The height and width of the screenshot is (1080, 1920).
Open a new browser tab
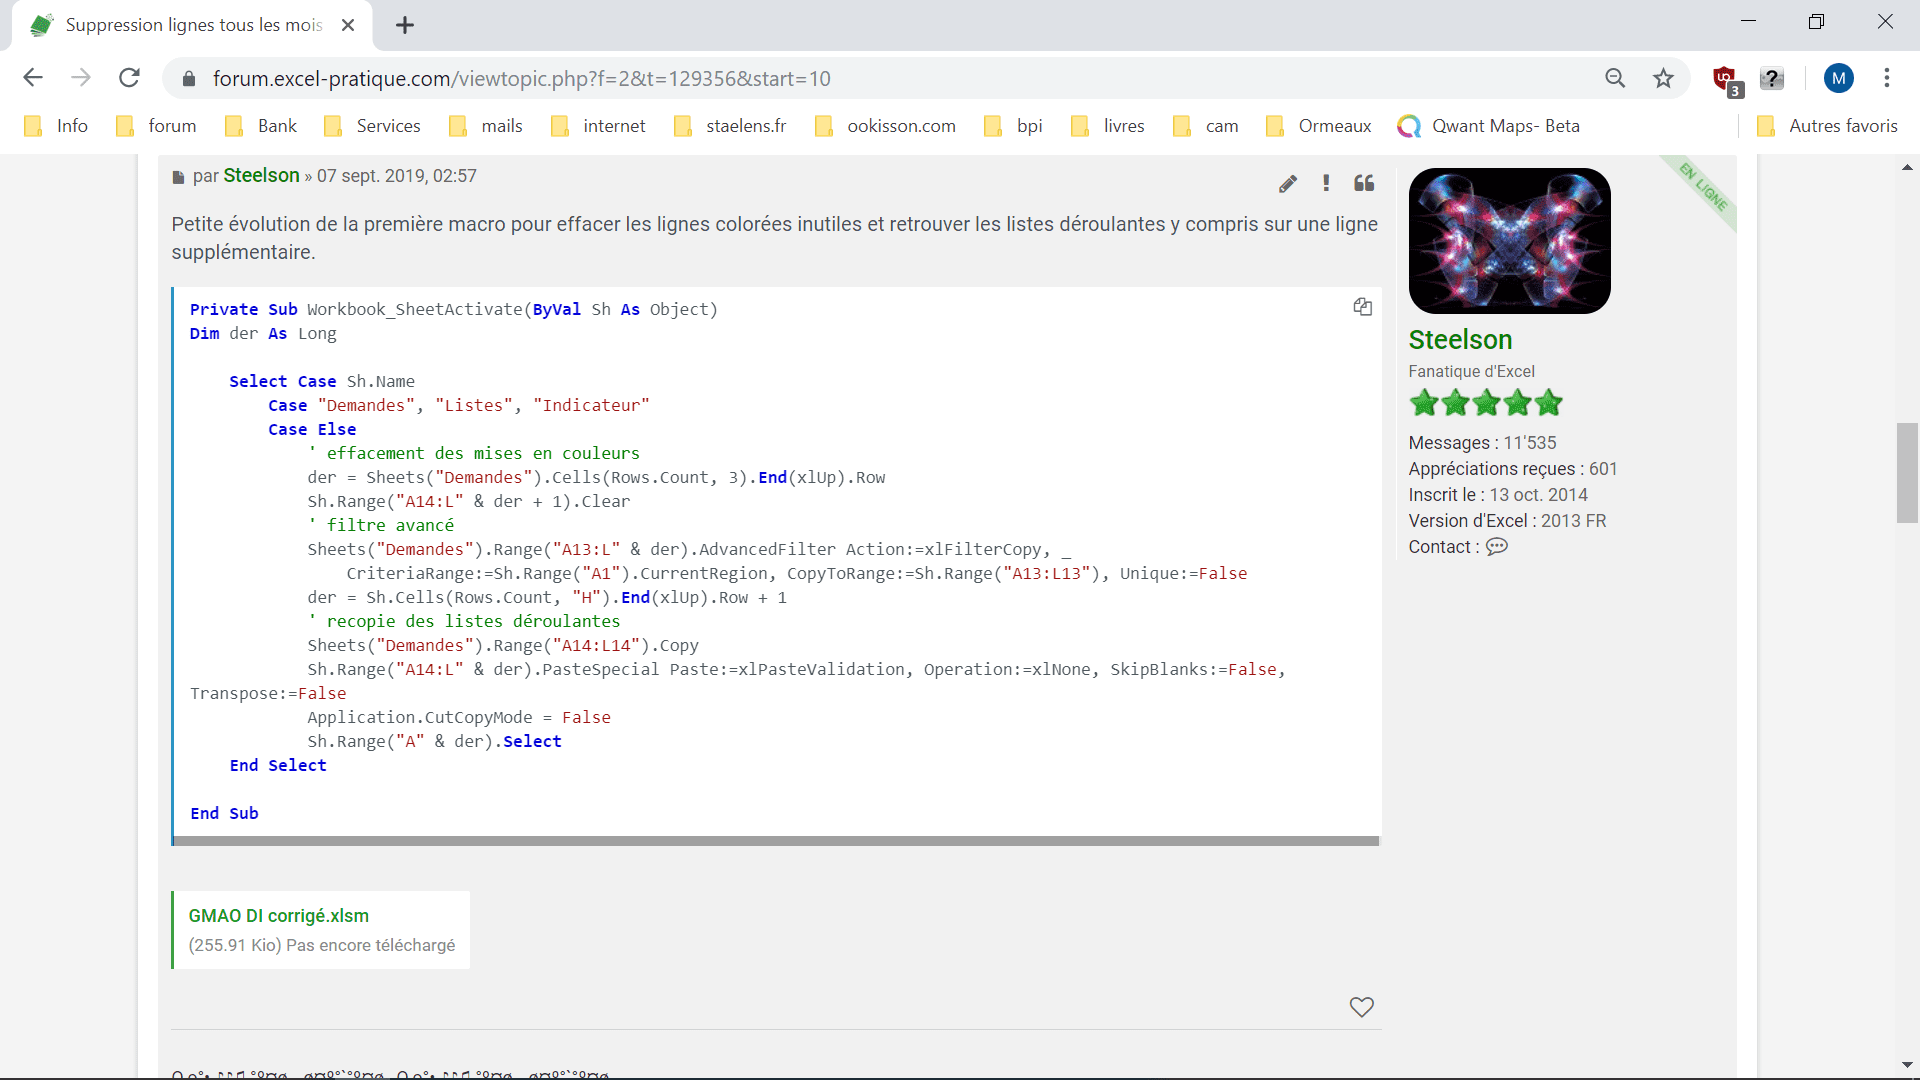click(405, 25)
